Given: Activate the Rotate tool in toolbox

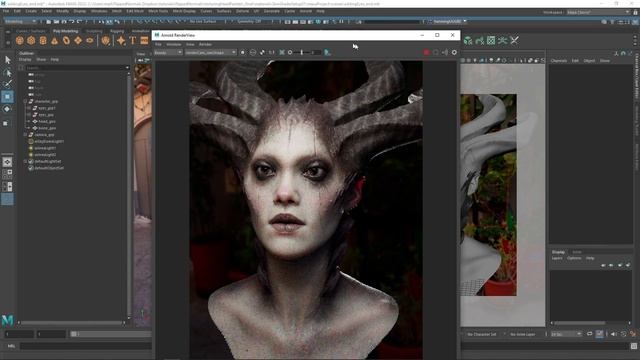Looking at the screenshot, I should tap(7, 109).
